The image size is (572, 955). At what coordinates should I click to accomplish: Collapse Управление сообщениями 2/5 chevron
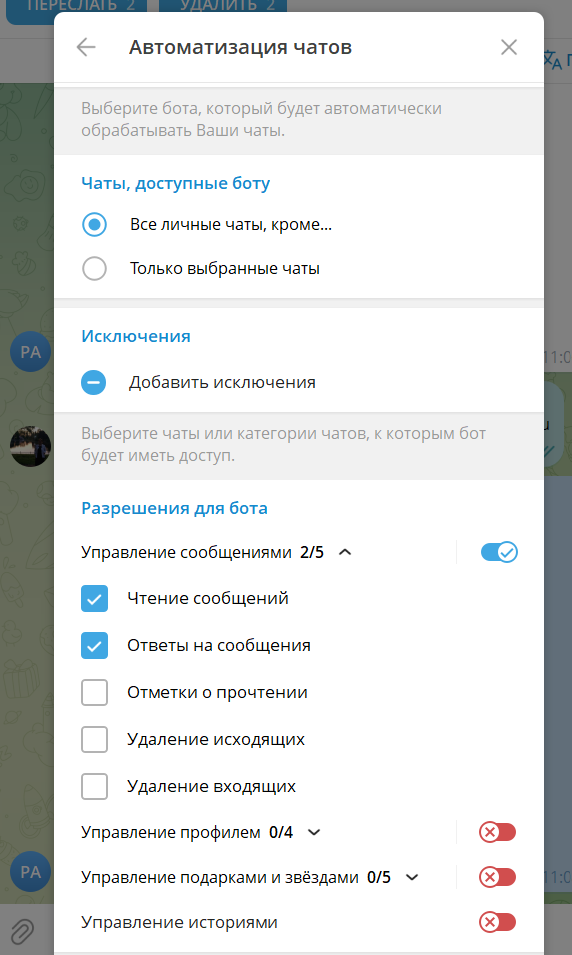click(x=345, y=552)
